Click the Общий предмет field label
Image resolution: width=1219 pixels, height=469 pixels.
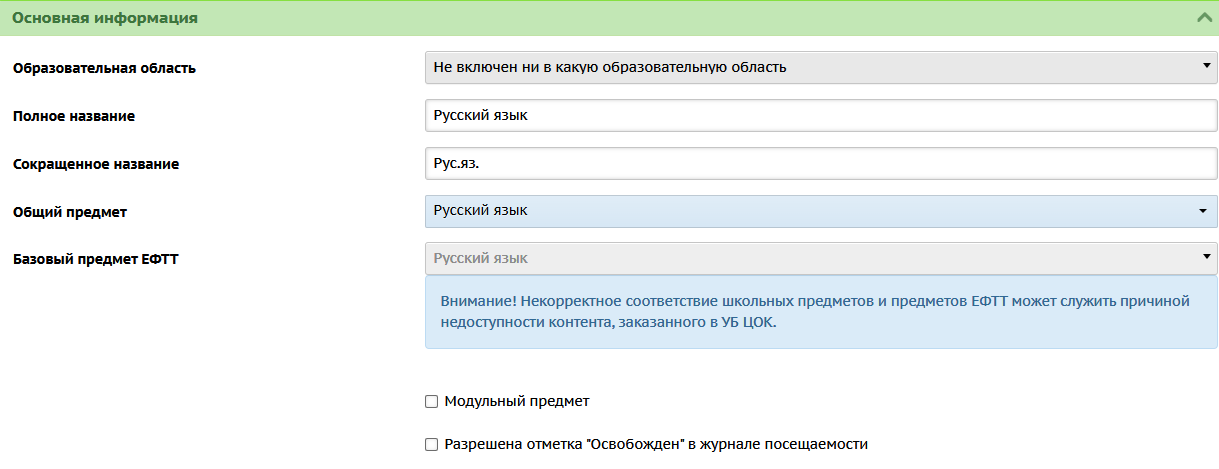tap(70, 212)
